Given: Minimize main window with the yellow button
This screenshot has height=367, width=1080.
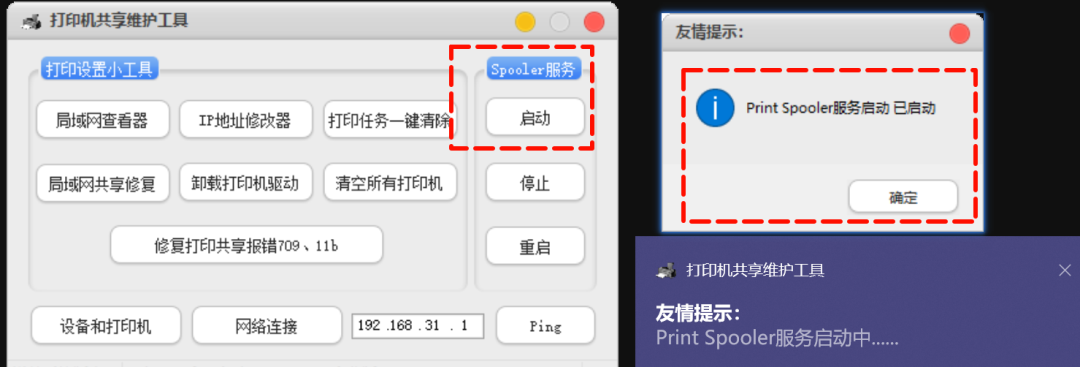Looking at the screenshot, I should point(525,22).
